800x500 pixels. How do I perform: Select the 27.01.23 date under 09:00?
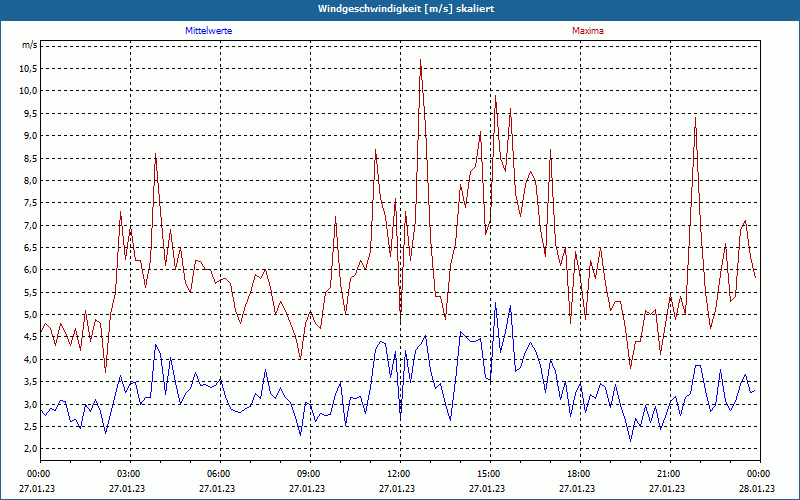pyautogui.click(x=308, y=488)
